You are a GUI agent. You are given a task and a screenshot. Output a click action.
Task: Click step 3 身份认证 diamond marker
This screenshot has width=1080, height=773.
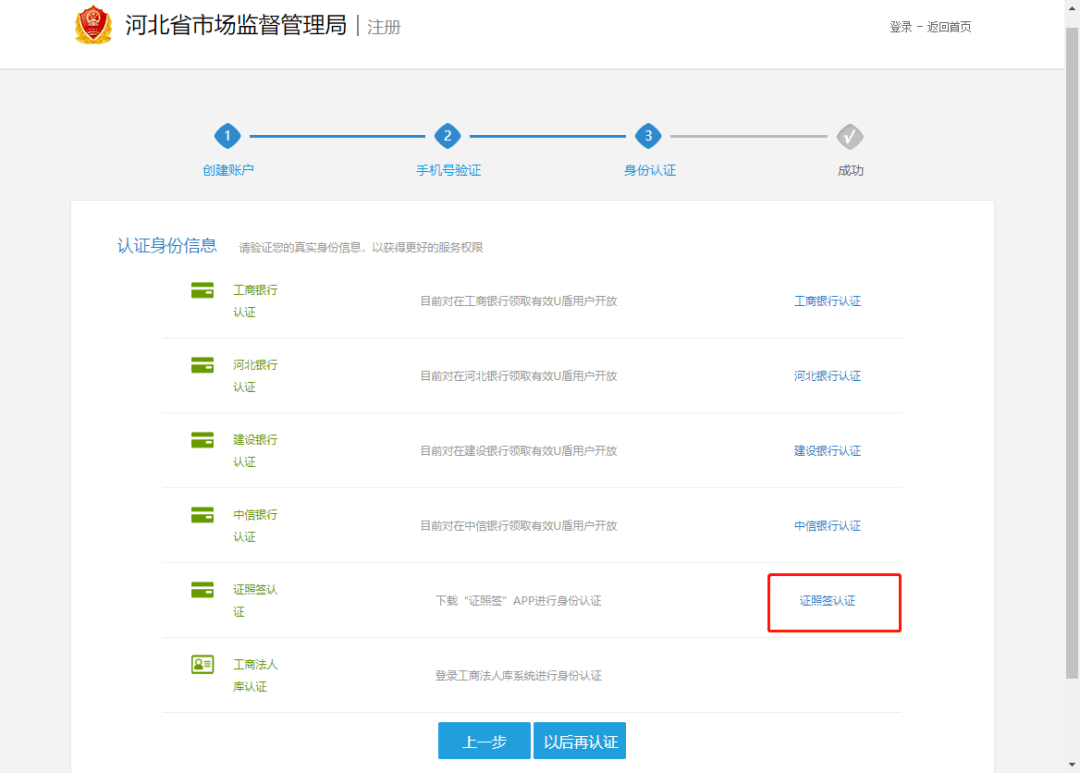coord(649,137)
